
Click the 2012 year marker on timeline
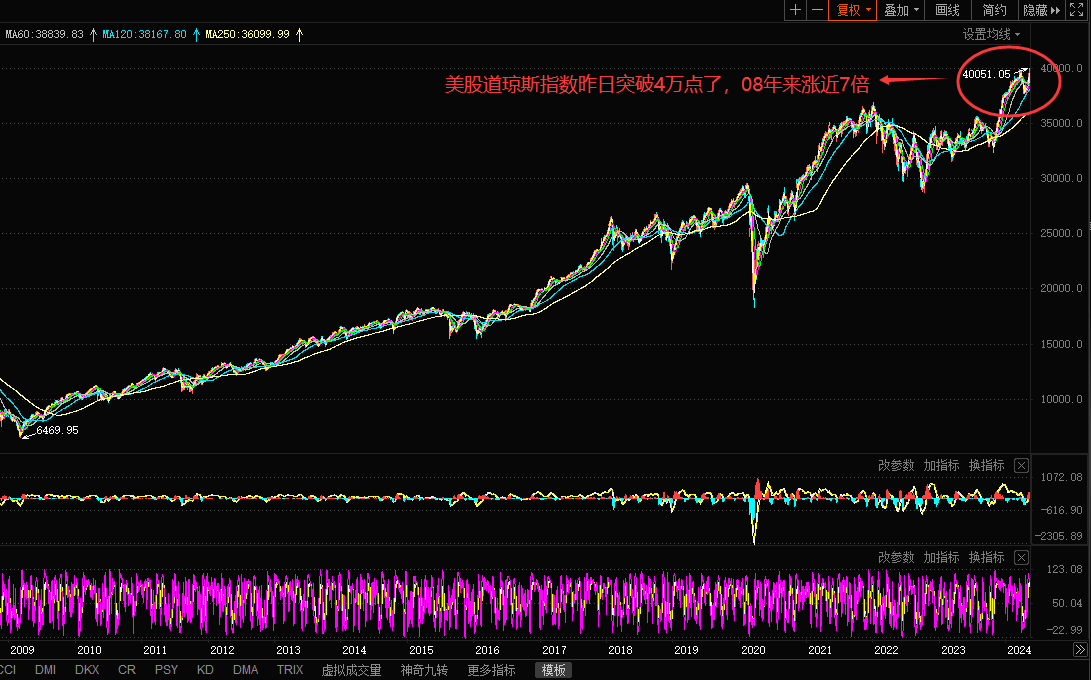pyautogui.click(x=222, y=650)
